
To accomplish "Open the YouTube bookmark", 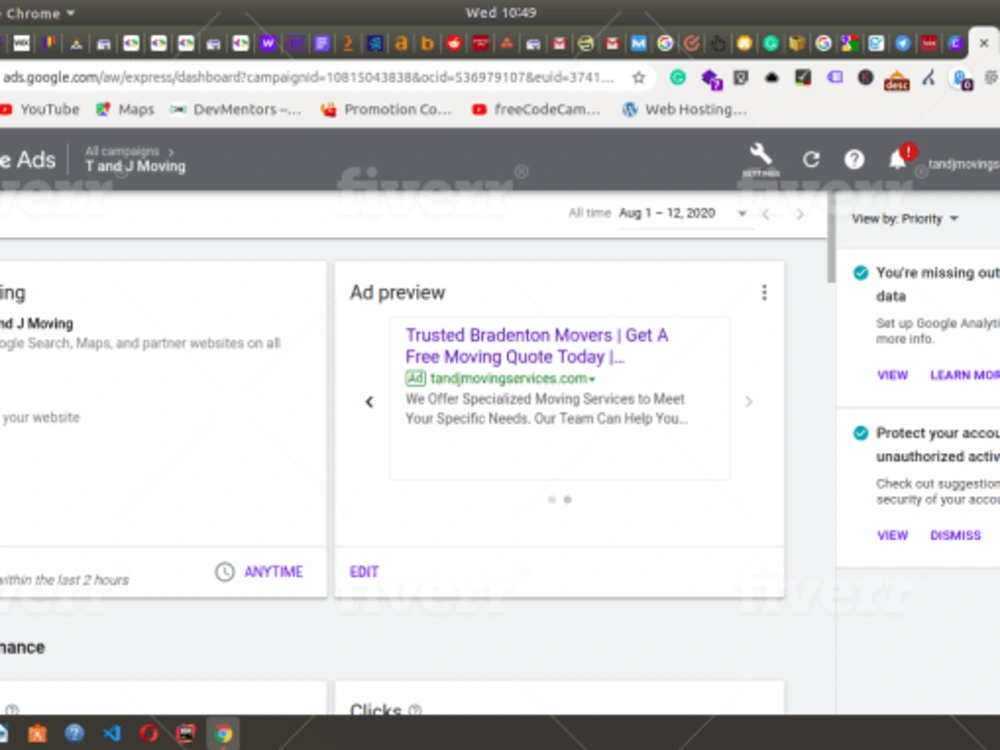I will (x=40, y=110).
